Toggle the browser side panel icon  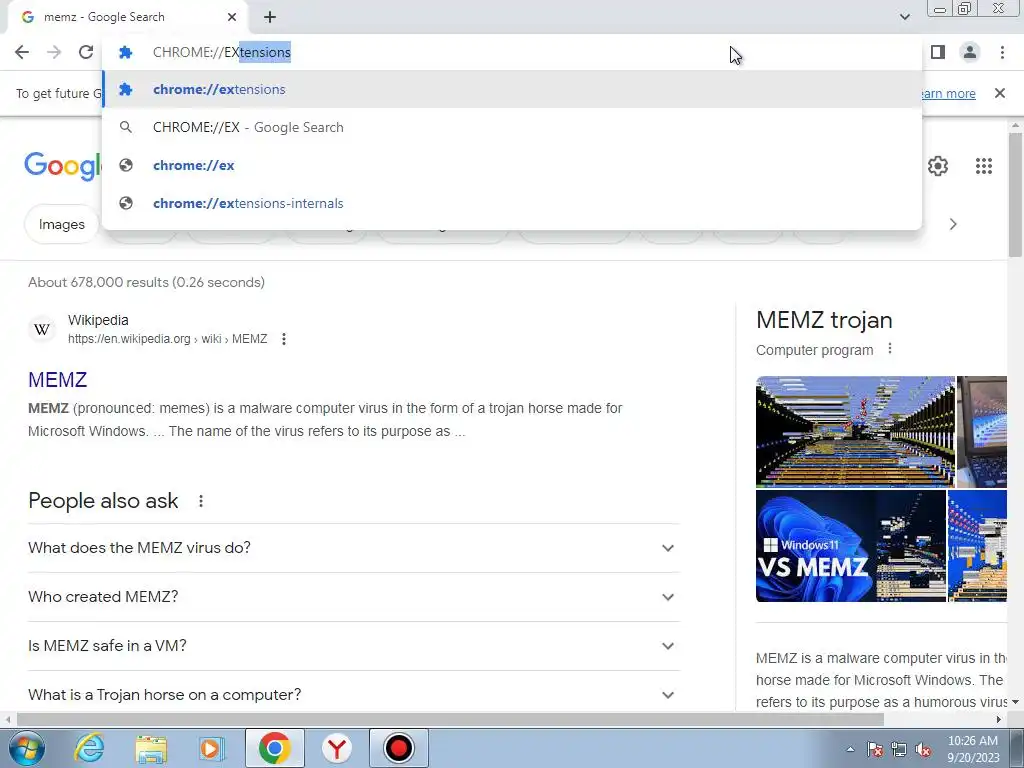(x=938, y=52)
